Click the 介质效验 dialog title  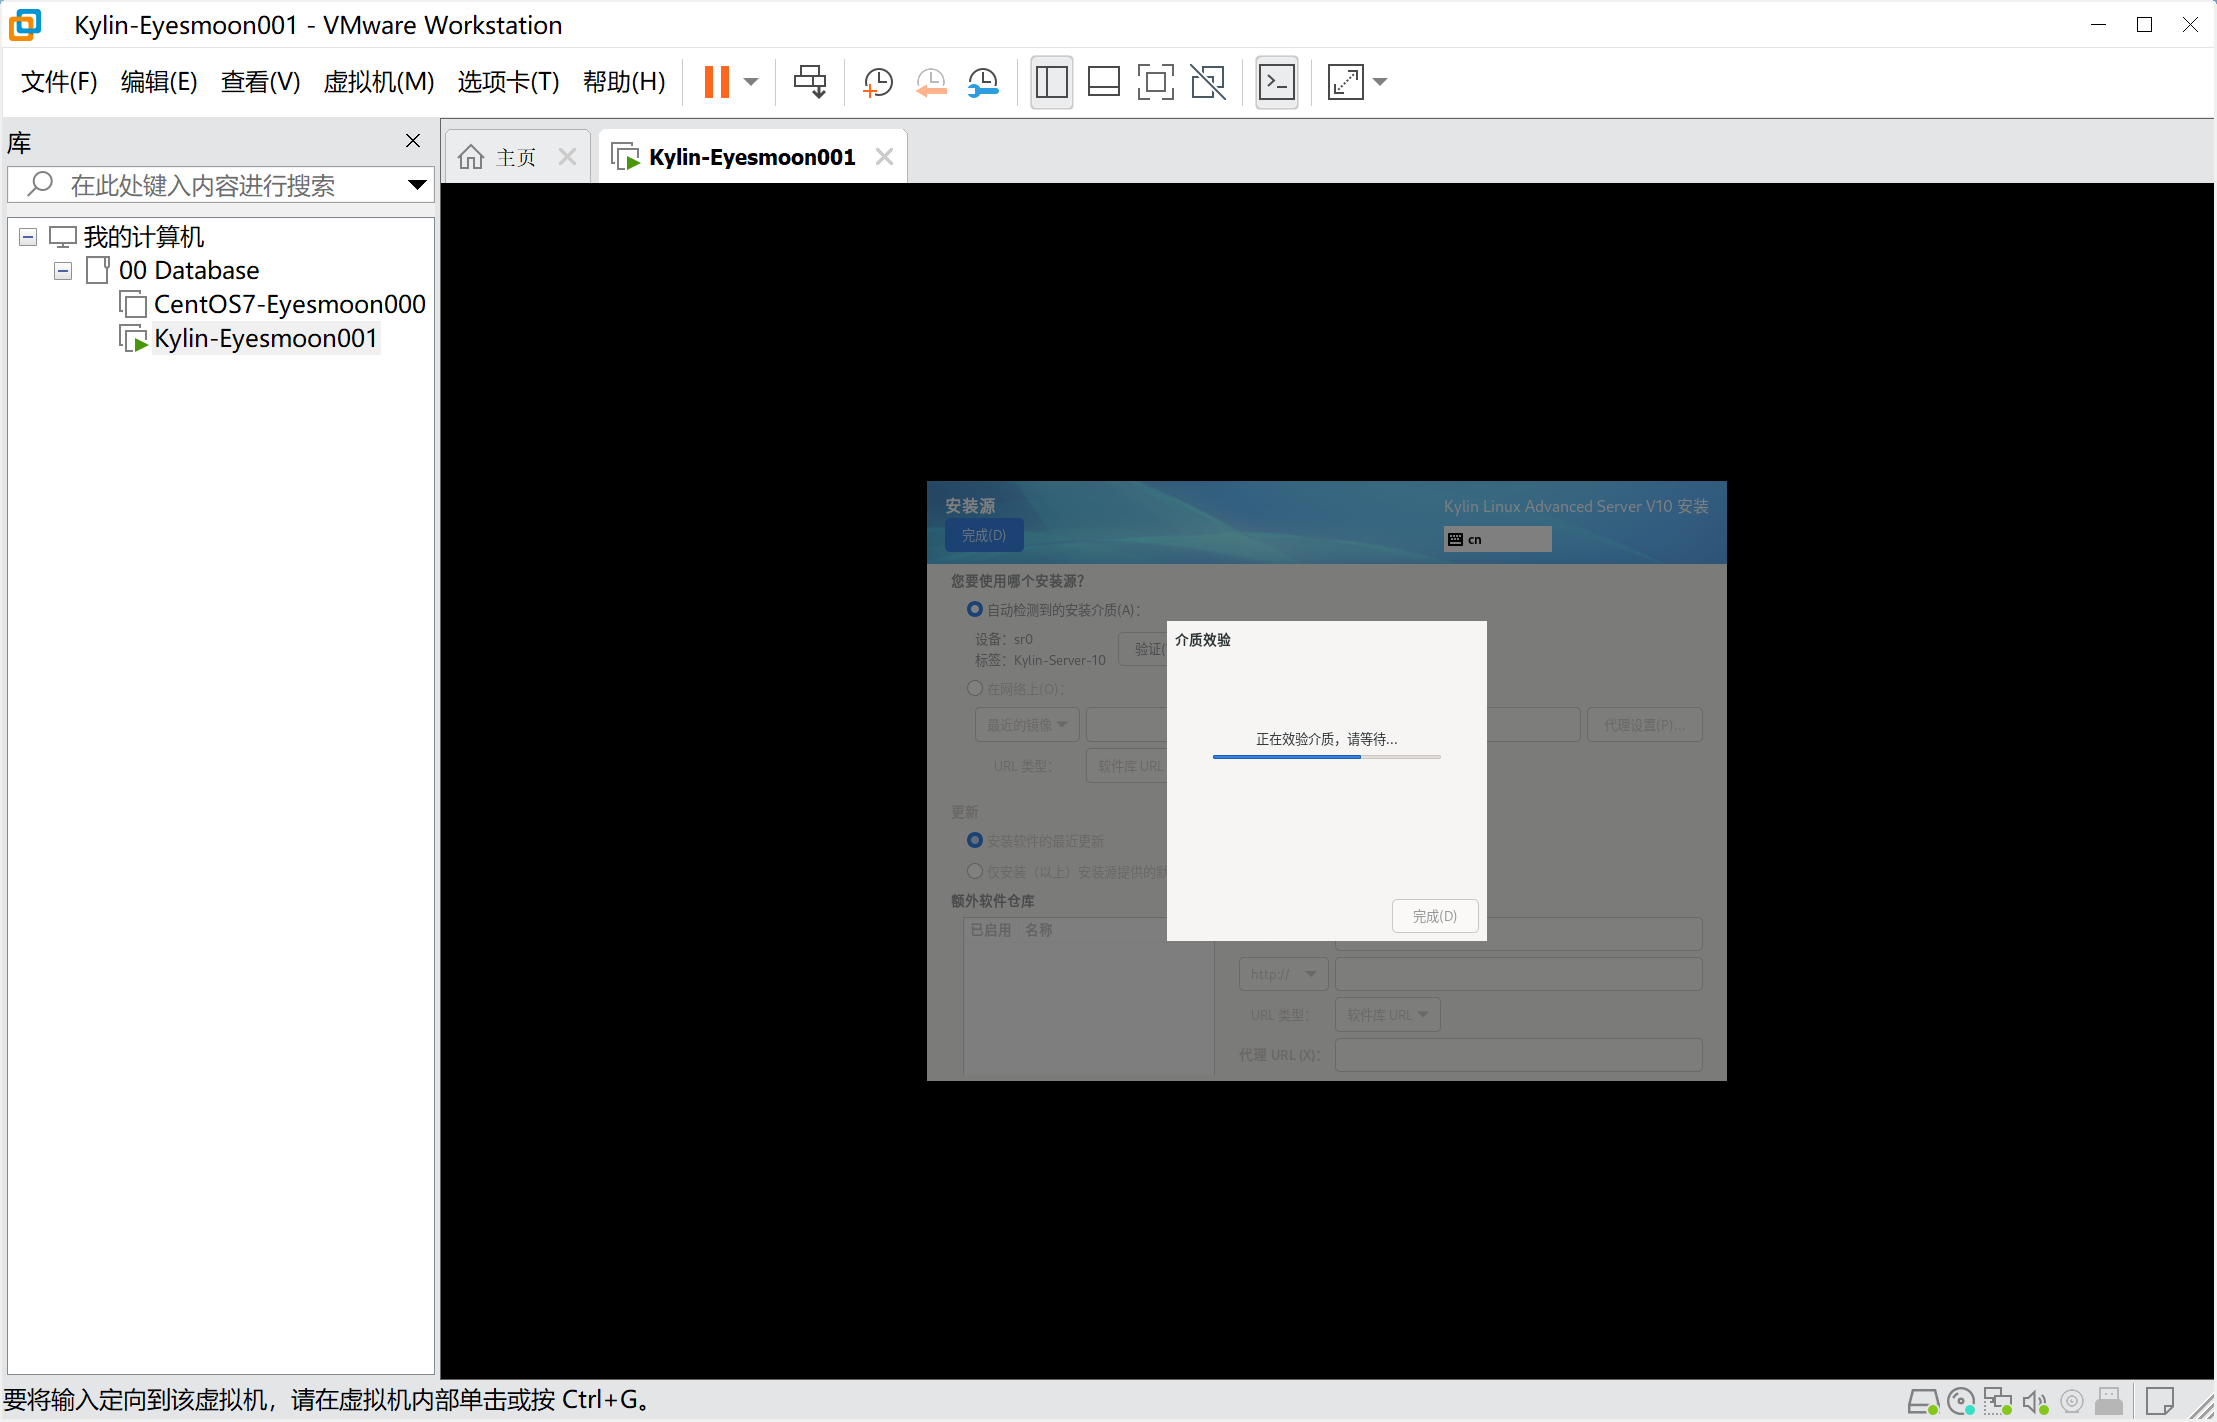[x=1202, y=640]
